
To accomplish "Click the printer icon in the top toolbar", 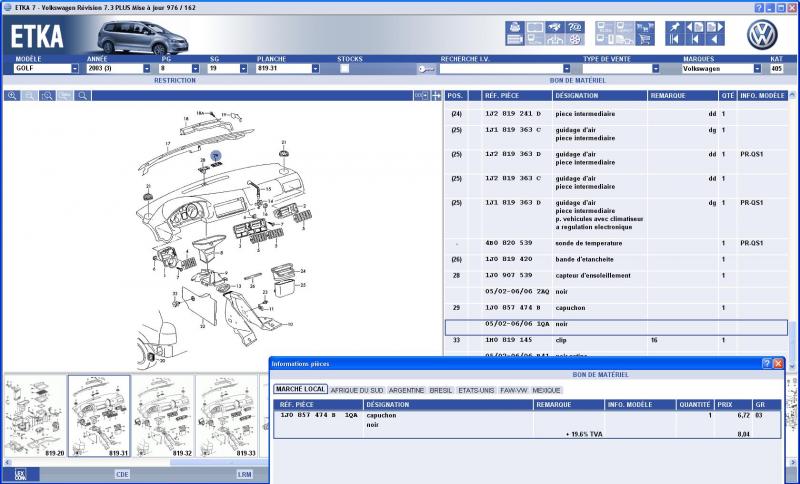I will coord(515,27).
